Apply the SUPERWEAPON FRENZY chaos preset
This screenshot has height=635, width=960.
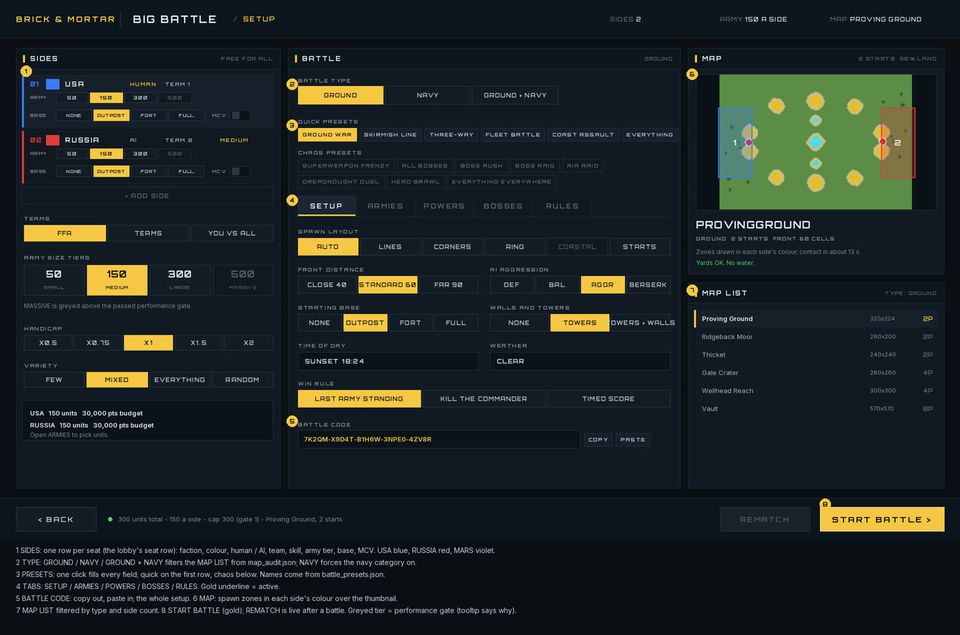[x=346, y=165]
